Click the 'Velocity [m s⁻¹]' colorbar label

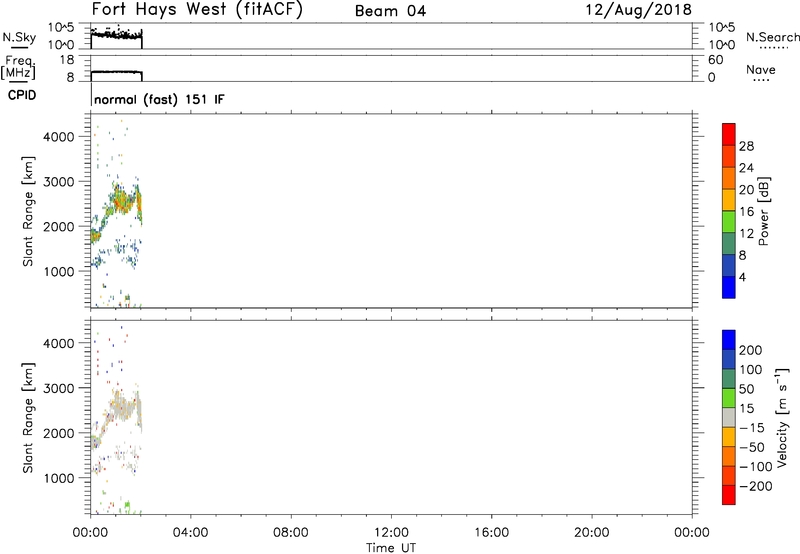tap(782, 418)
